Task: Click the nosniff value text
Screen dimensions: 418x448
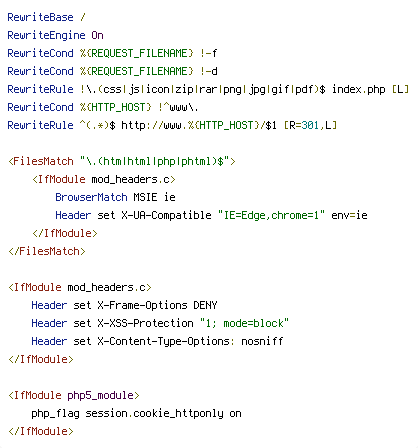Action: click(x=262, y=341)
